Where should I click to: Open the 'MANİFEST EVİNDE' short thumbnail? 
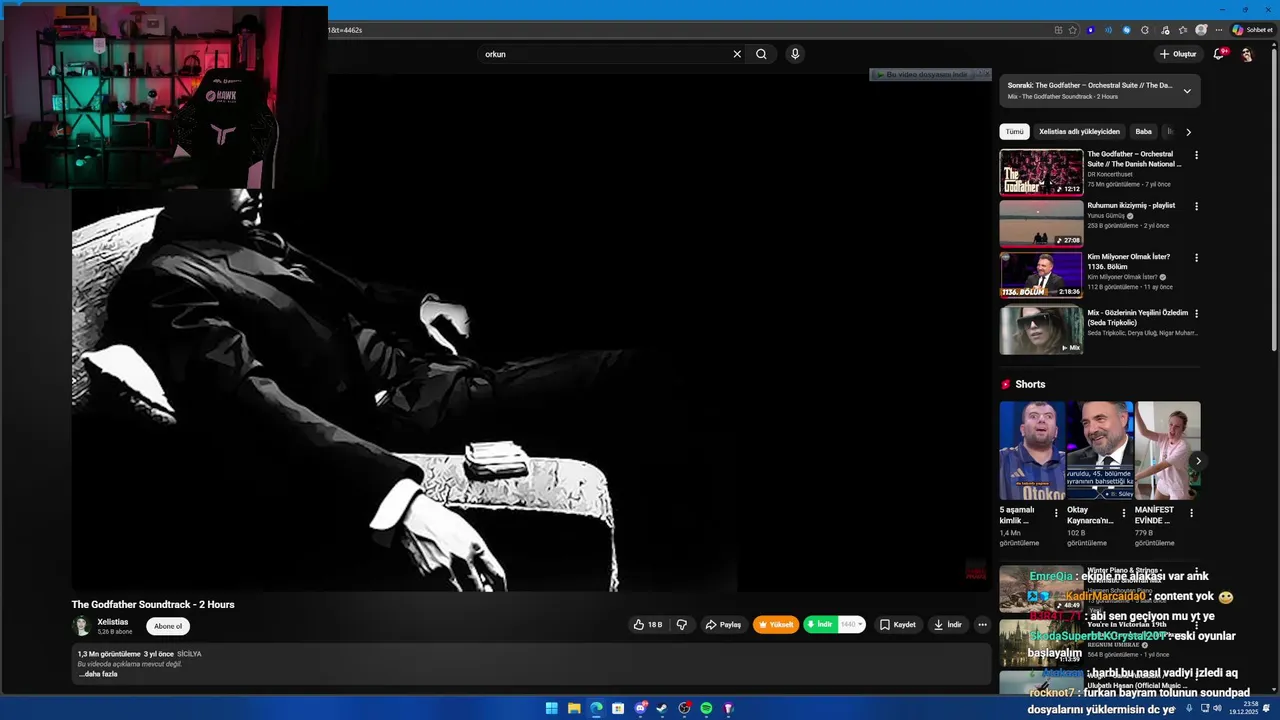tap(1168, 451)
